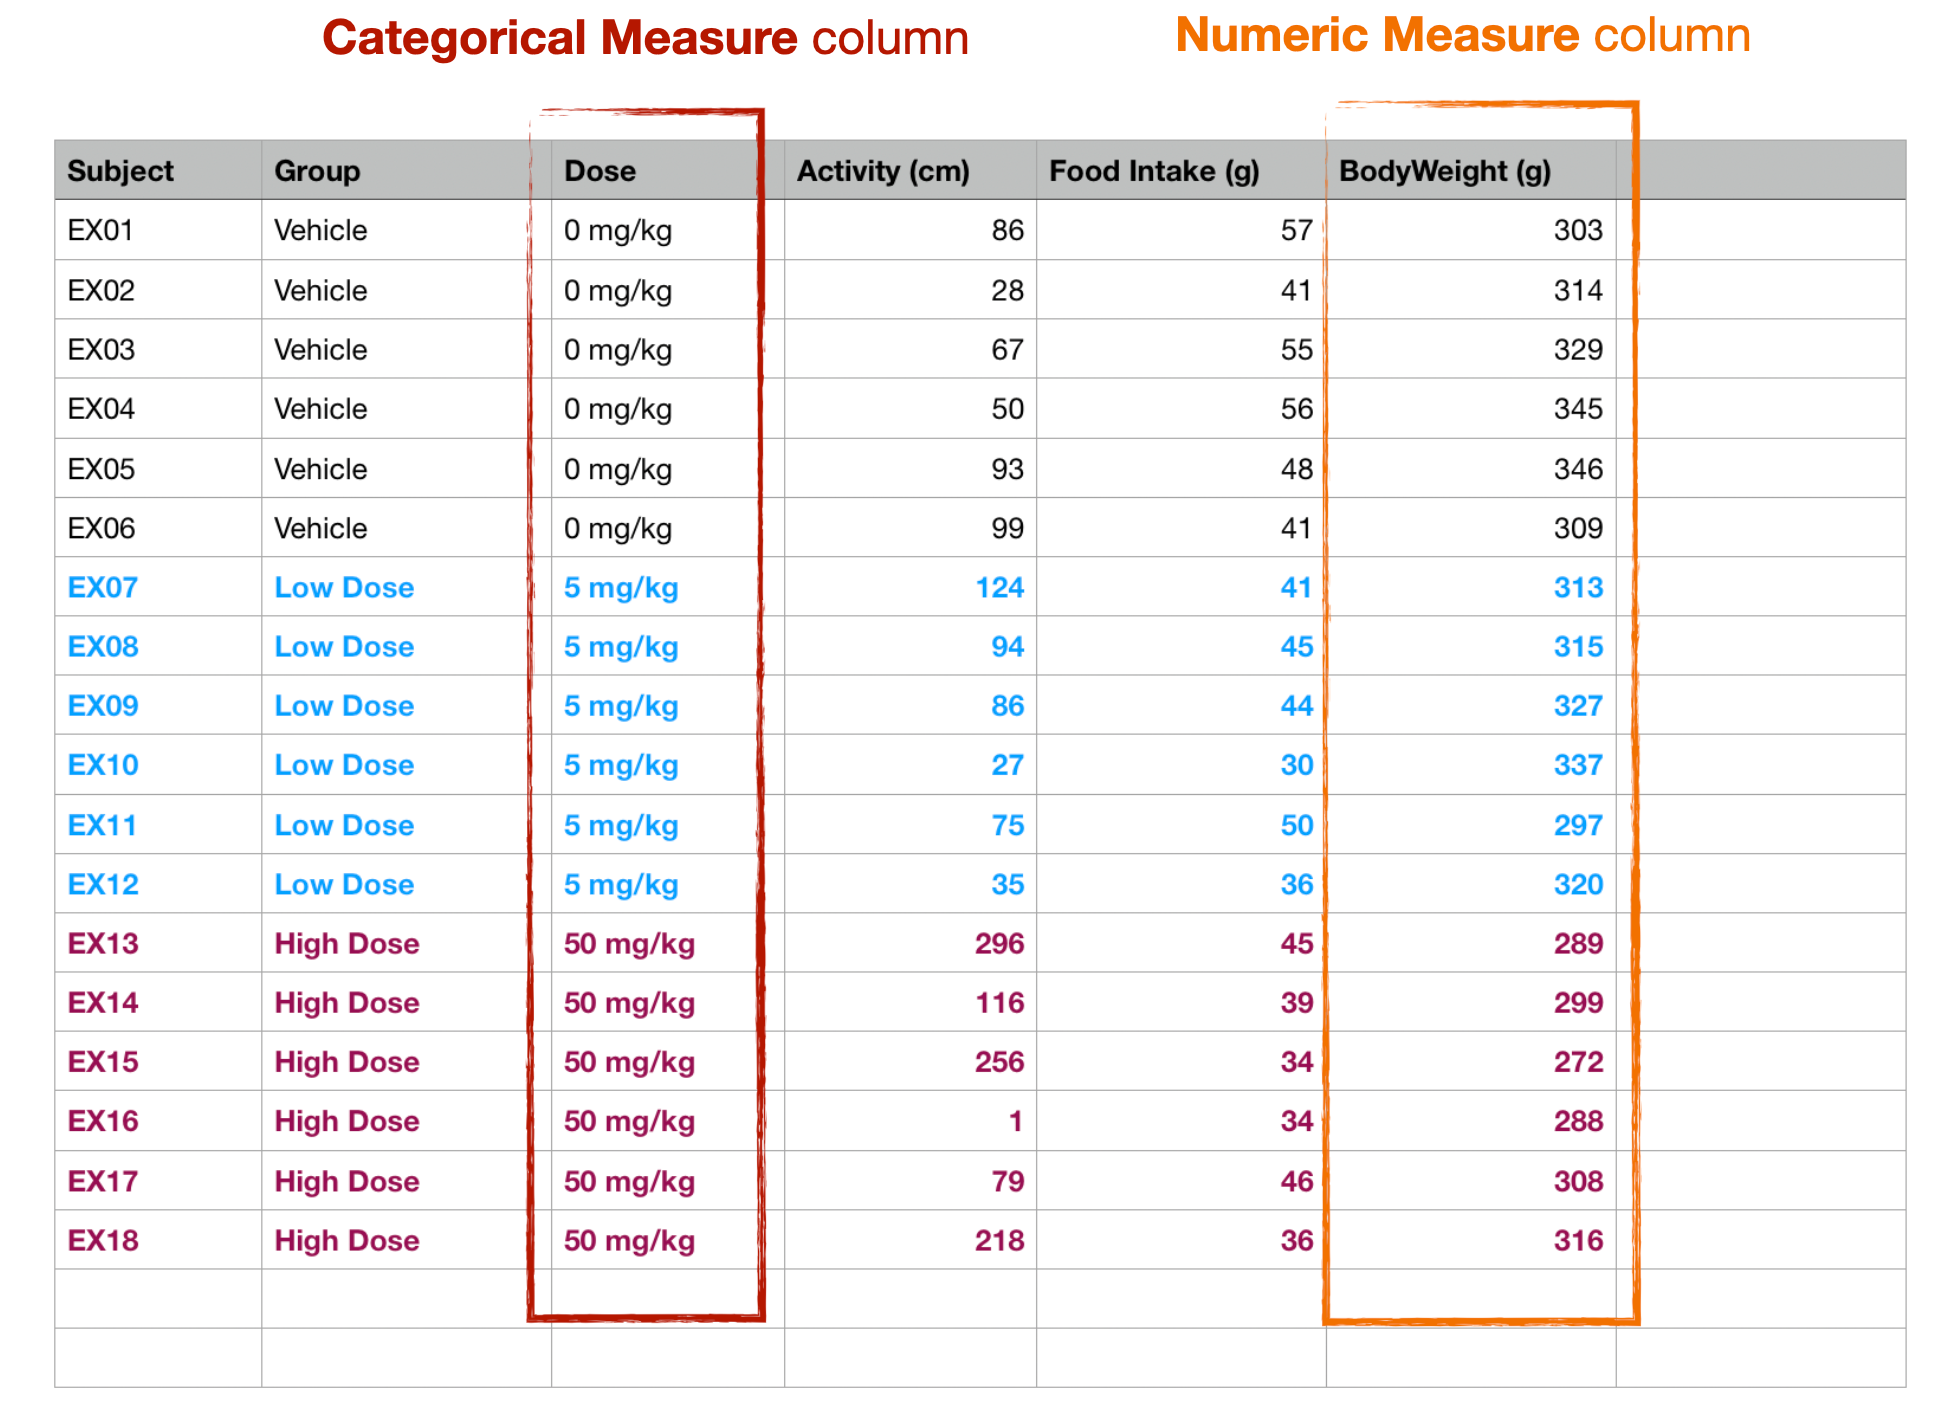Image resolution: width=1950 pixels, height=1402 pixels.
Task: Select subject cell EX10
Action: [158, 765]
